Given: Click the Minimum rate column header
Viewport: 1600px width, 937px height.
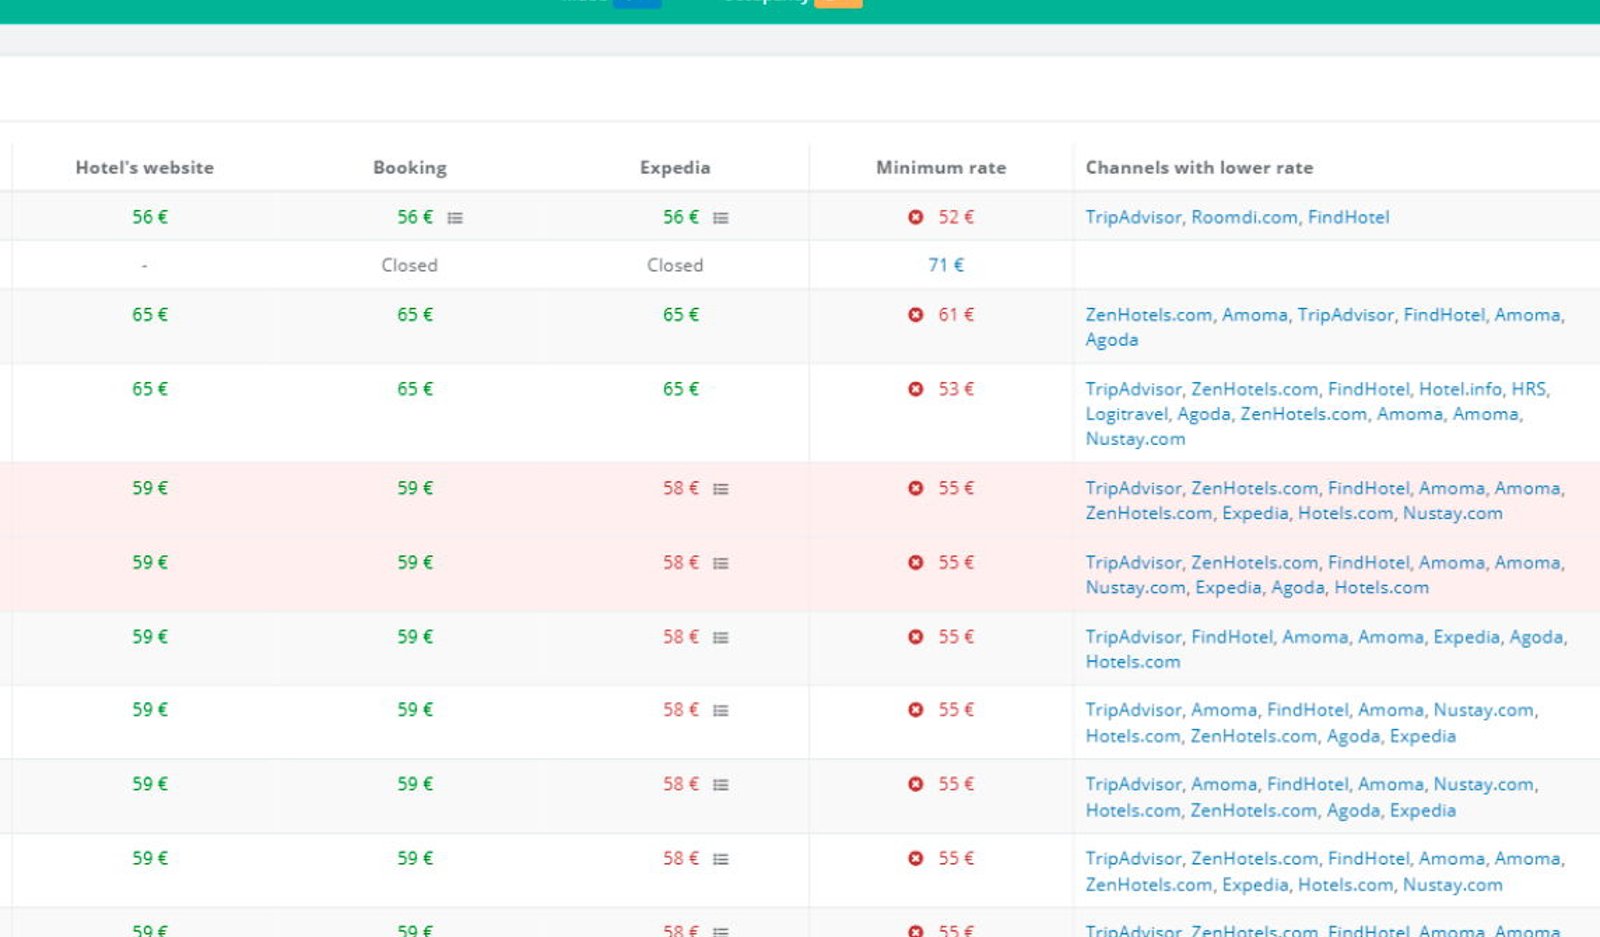Looking at the screenshot, I should coord(941,168).
